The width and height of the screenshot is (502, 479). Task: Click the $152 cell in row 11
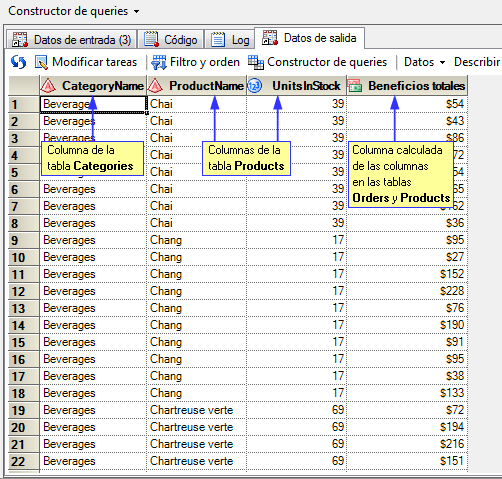[407, 274]
